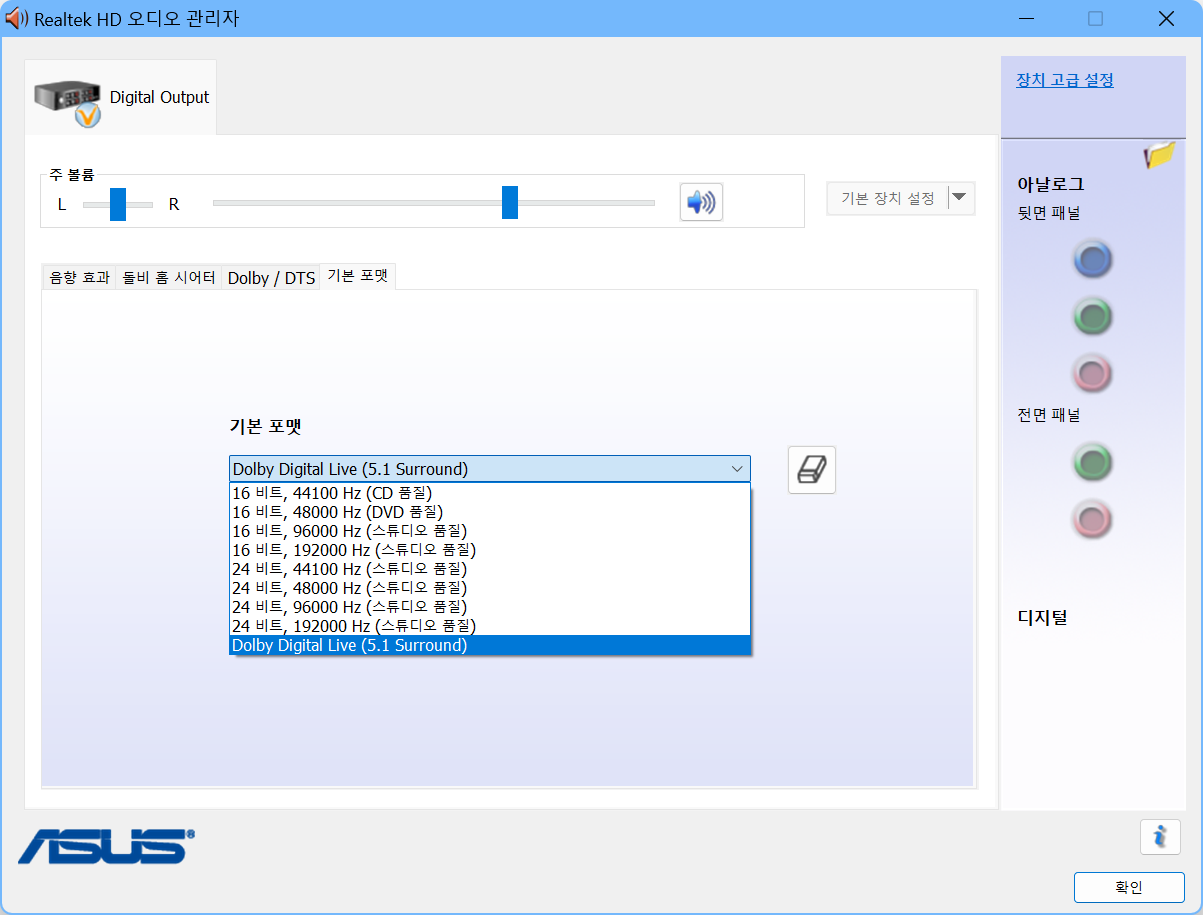Click the 기본 포맷 heading above the combo box
Viewport: 1203px width, 915px height.
tap(265, 426)
